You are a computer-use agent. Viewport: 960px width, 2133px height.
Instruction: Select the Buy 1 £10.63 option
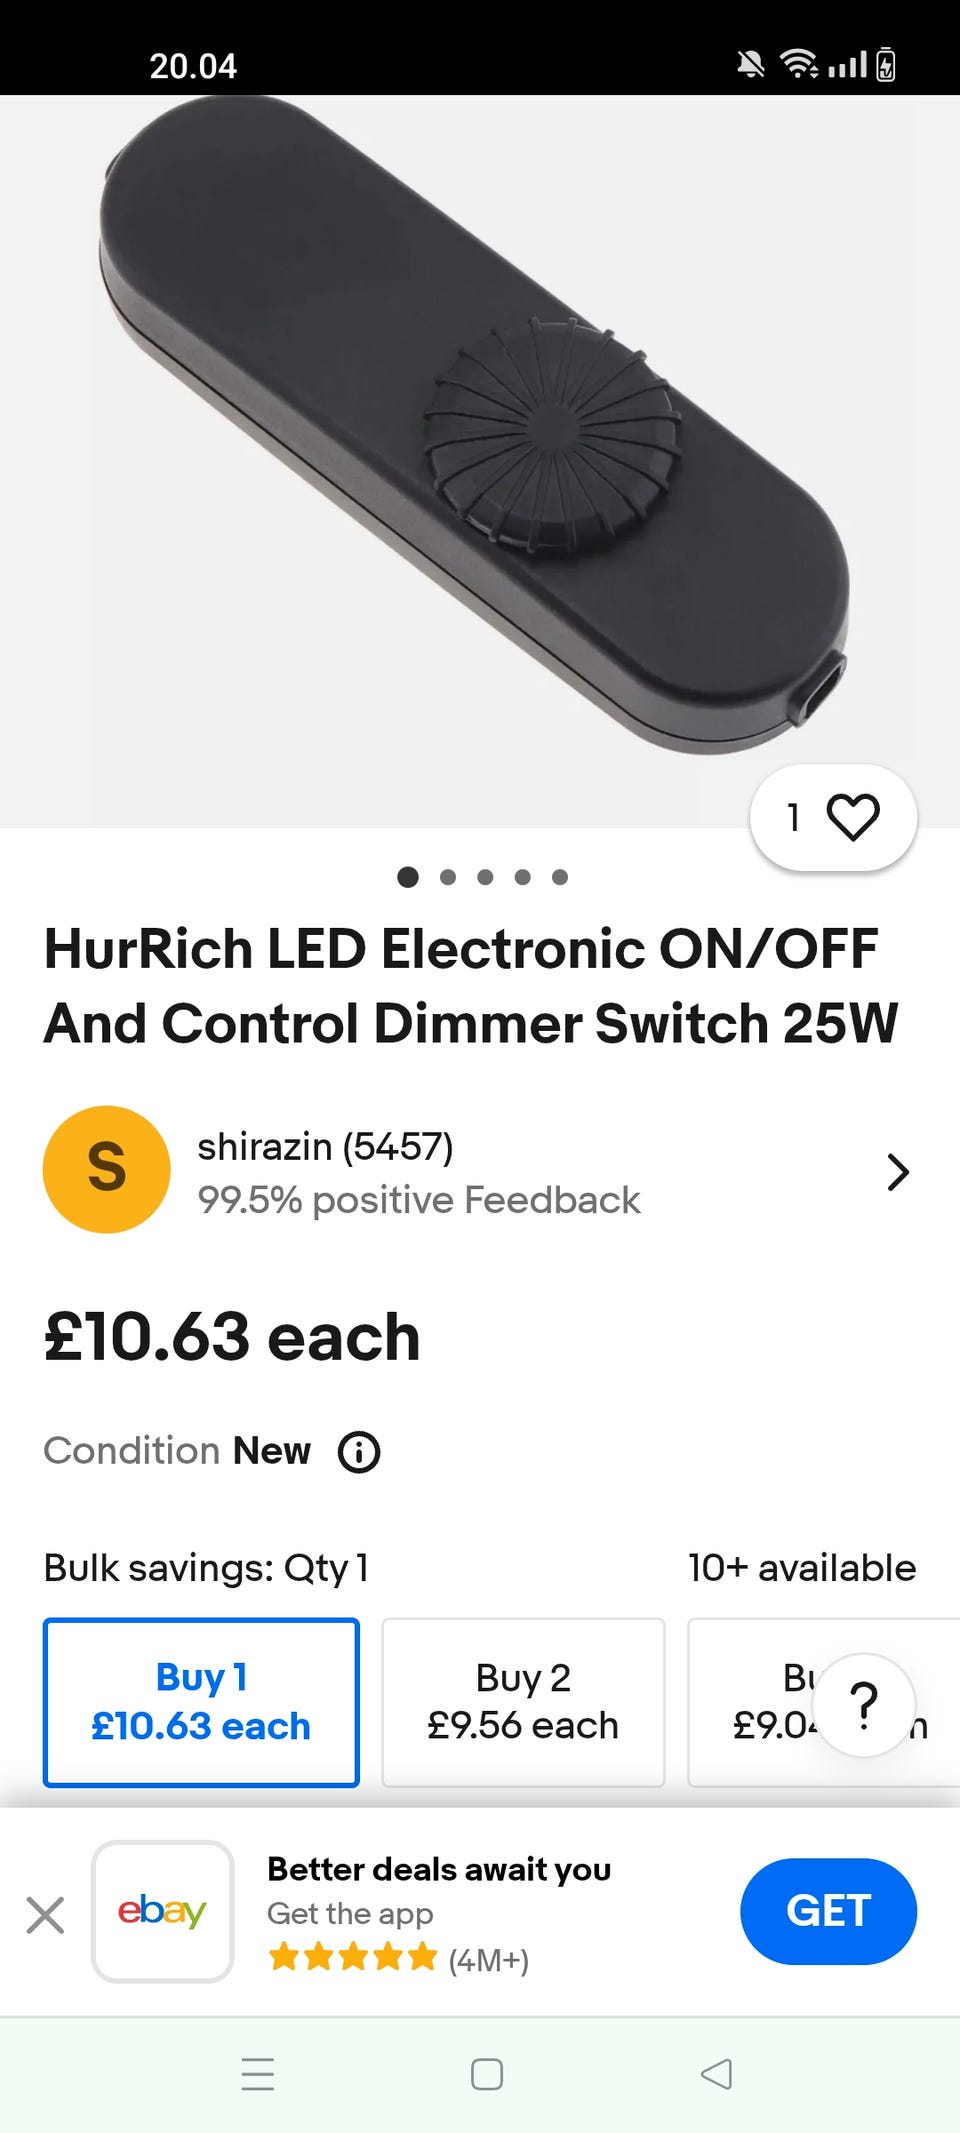point(201,1701)
